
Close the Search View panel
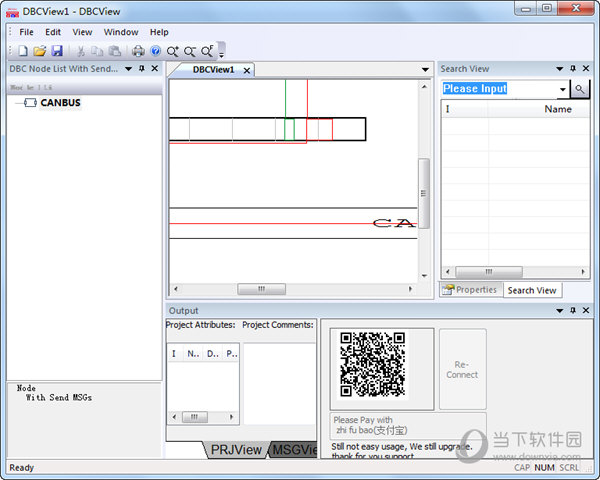586,69
